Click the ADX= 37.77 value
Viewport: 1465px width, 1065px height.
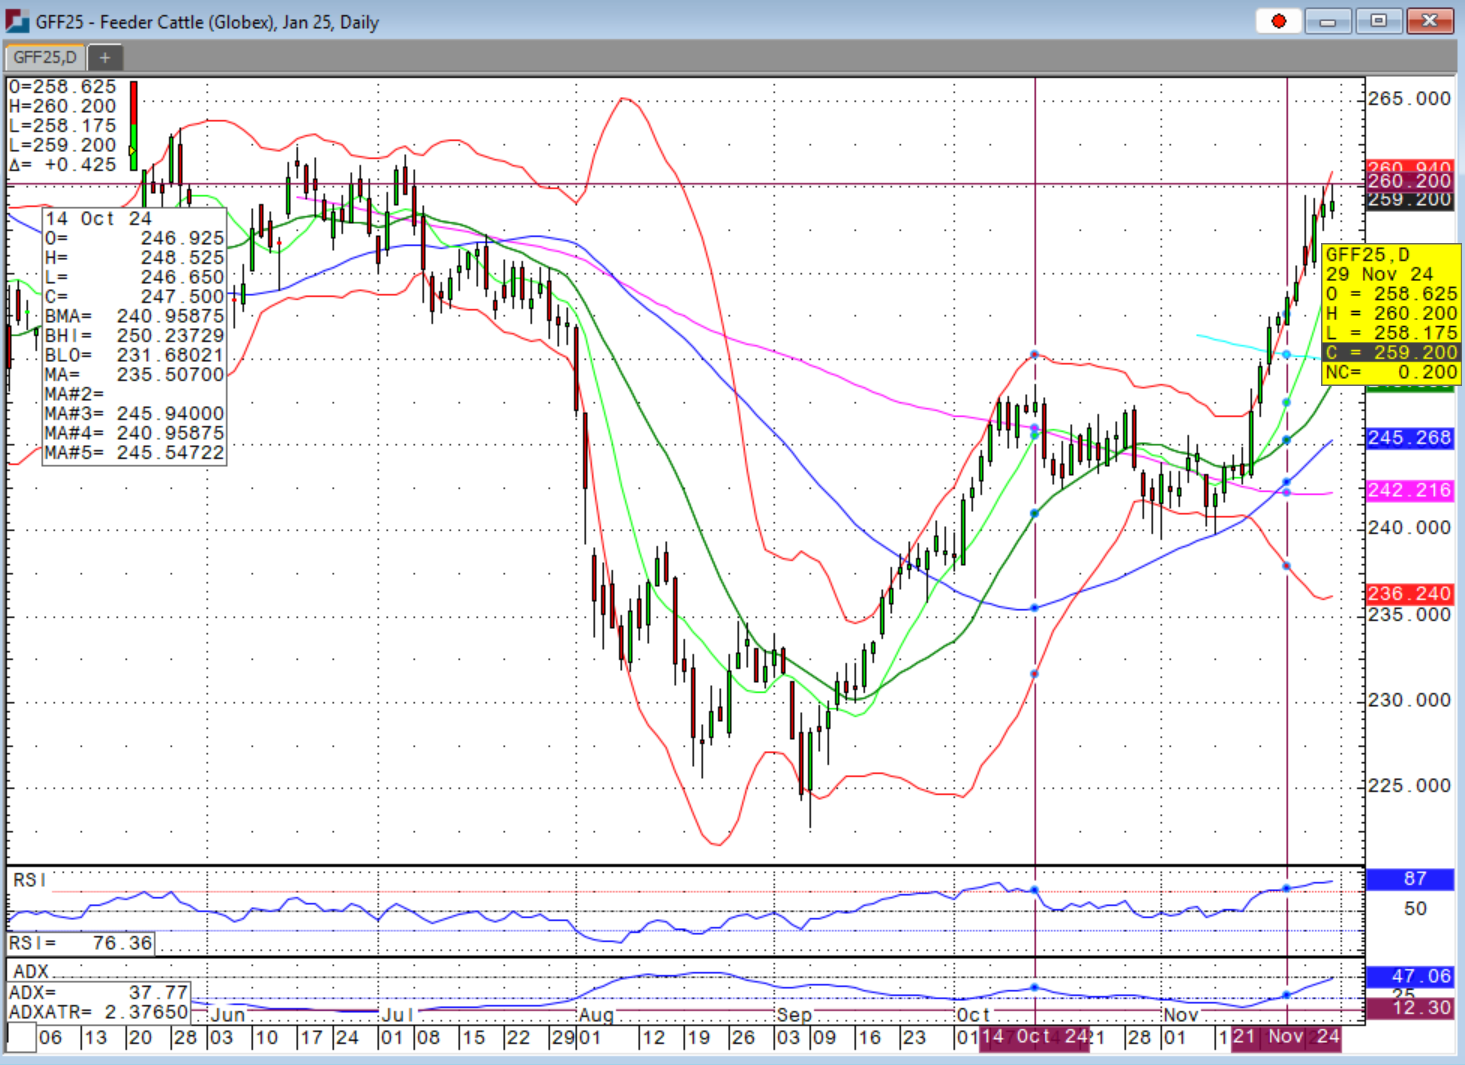(x=99, y=992)
